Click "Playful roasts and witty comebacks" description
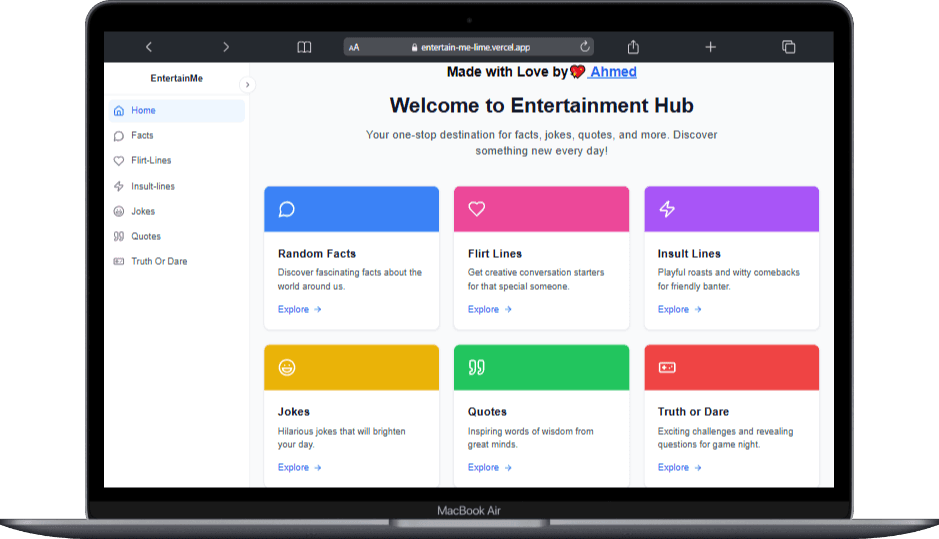Screen dimensions: 939x539 pos(729,280)
